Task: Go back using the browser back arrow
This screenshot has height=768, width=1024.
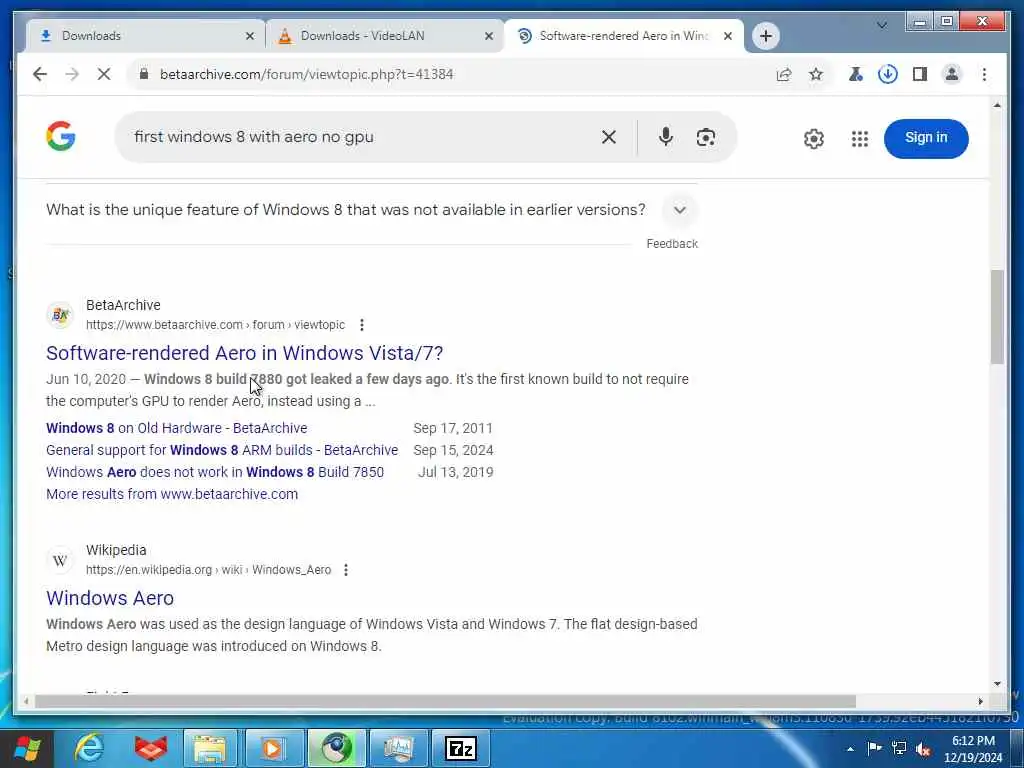Action: [40, 74]
